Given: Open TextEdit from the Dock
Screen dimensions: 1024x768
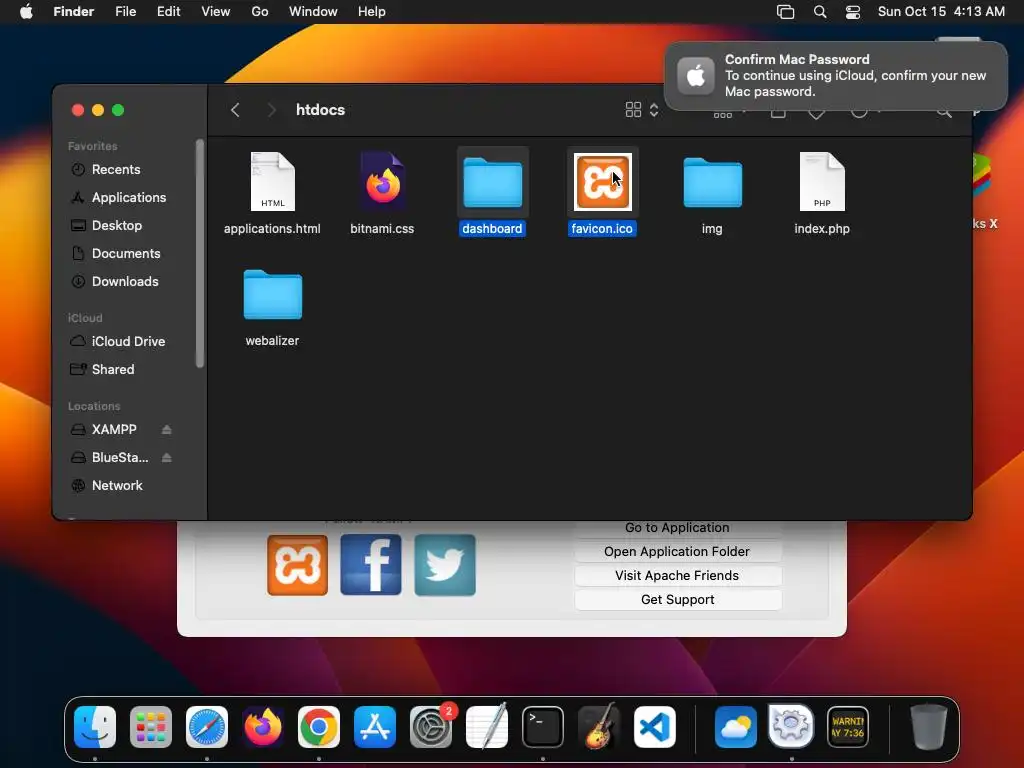Looking at the screenshot, I should [487, 727].
